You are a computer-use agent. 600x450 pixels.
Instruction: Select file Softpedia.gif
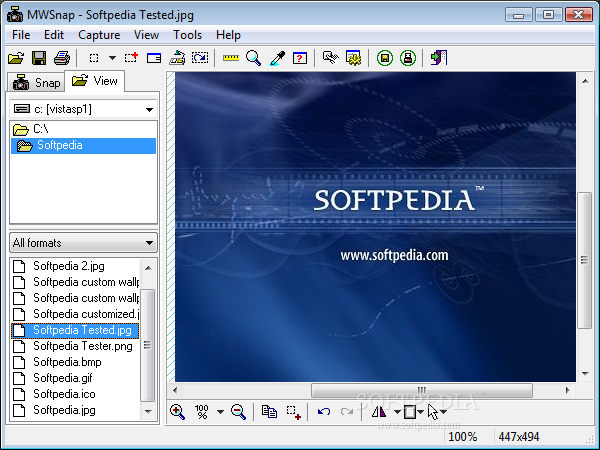tap(75, 378)
